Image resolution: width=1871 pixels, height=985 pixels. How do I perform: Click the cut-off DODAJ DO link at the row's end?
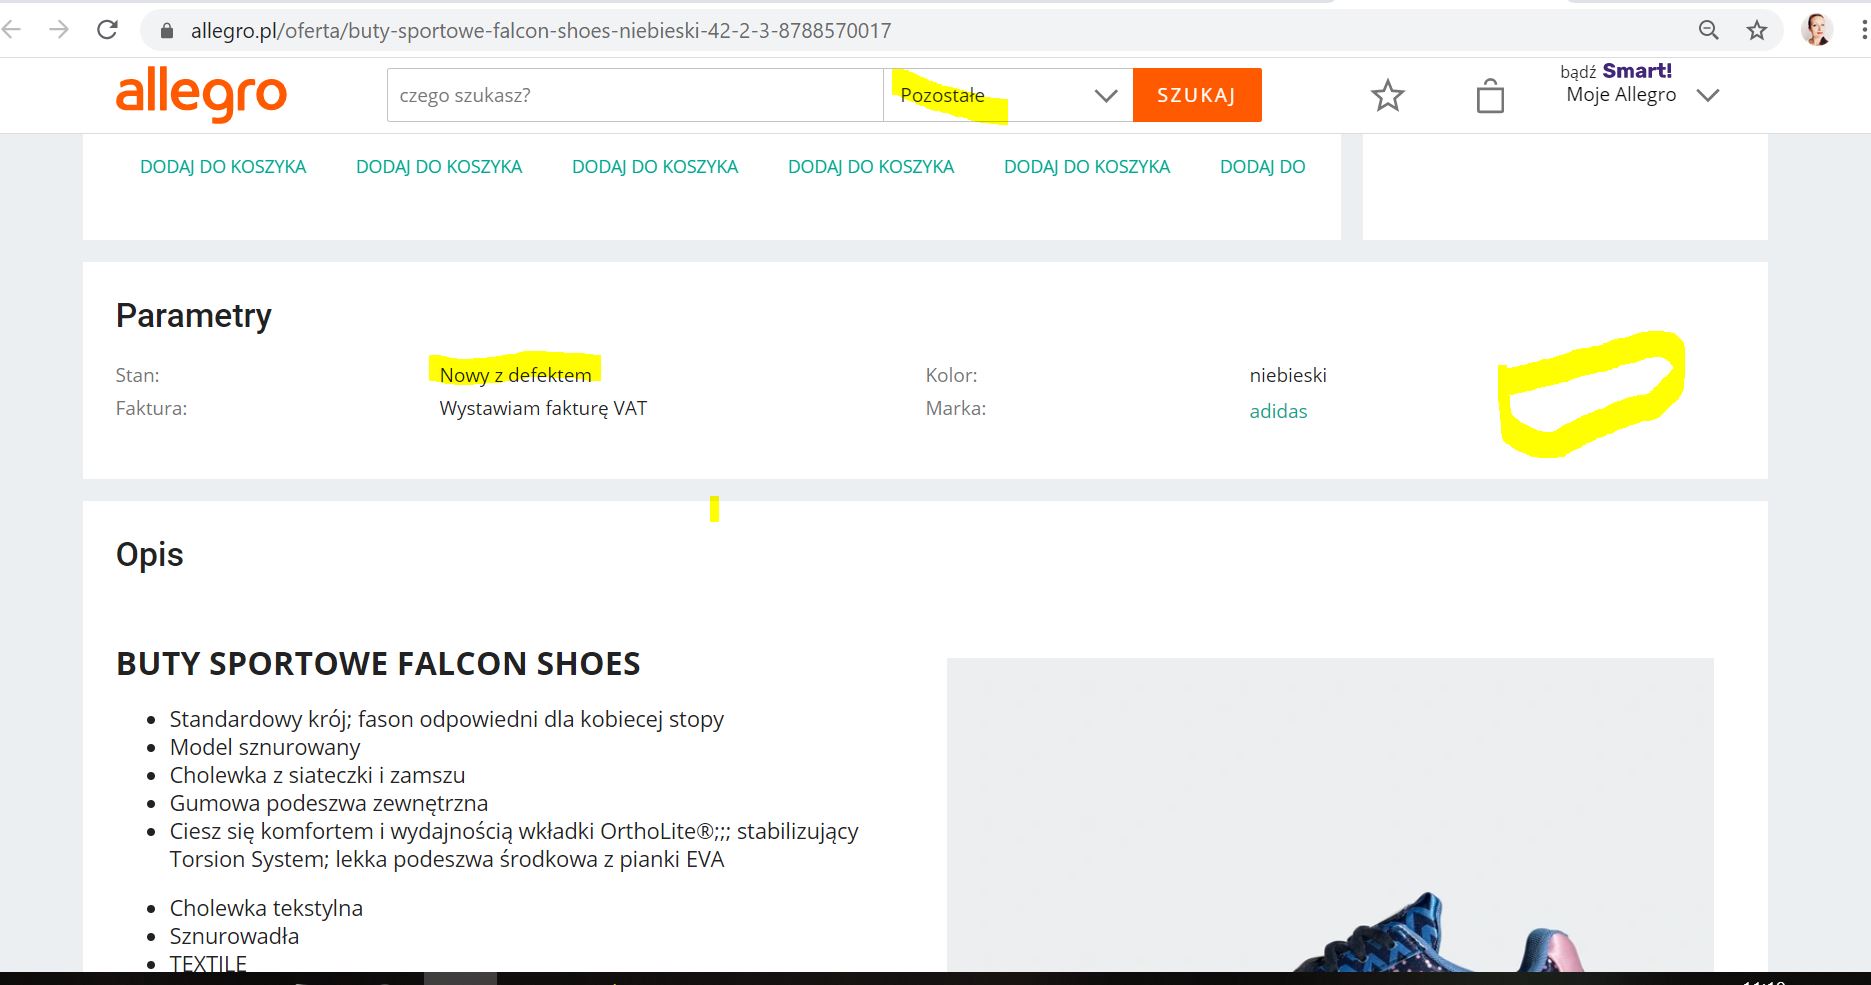(1262, 167)
